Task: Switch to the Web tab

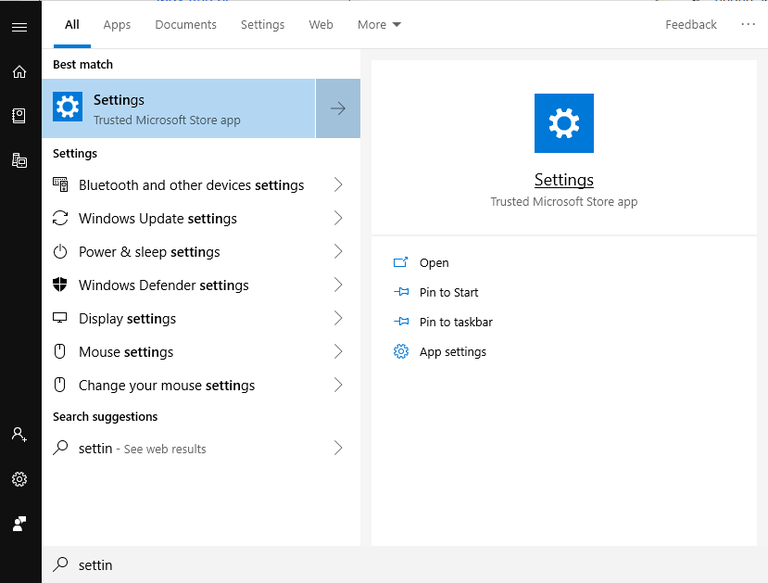Action: pos(321,24)
